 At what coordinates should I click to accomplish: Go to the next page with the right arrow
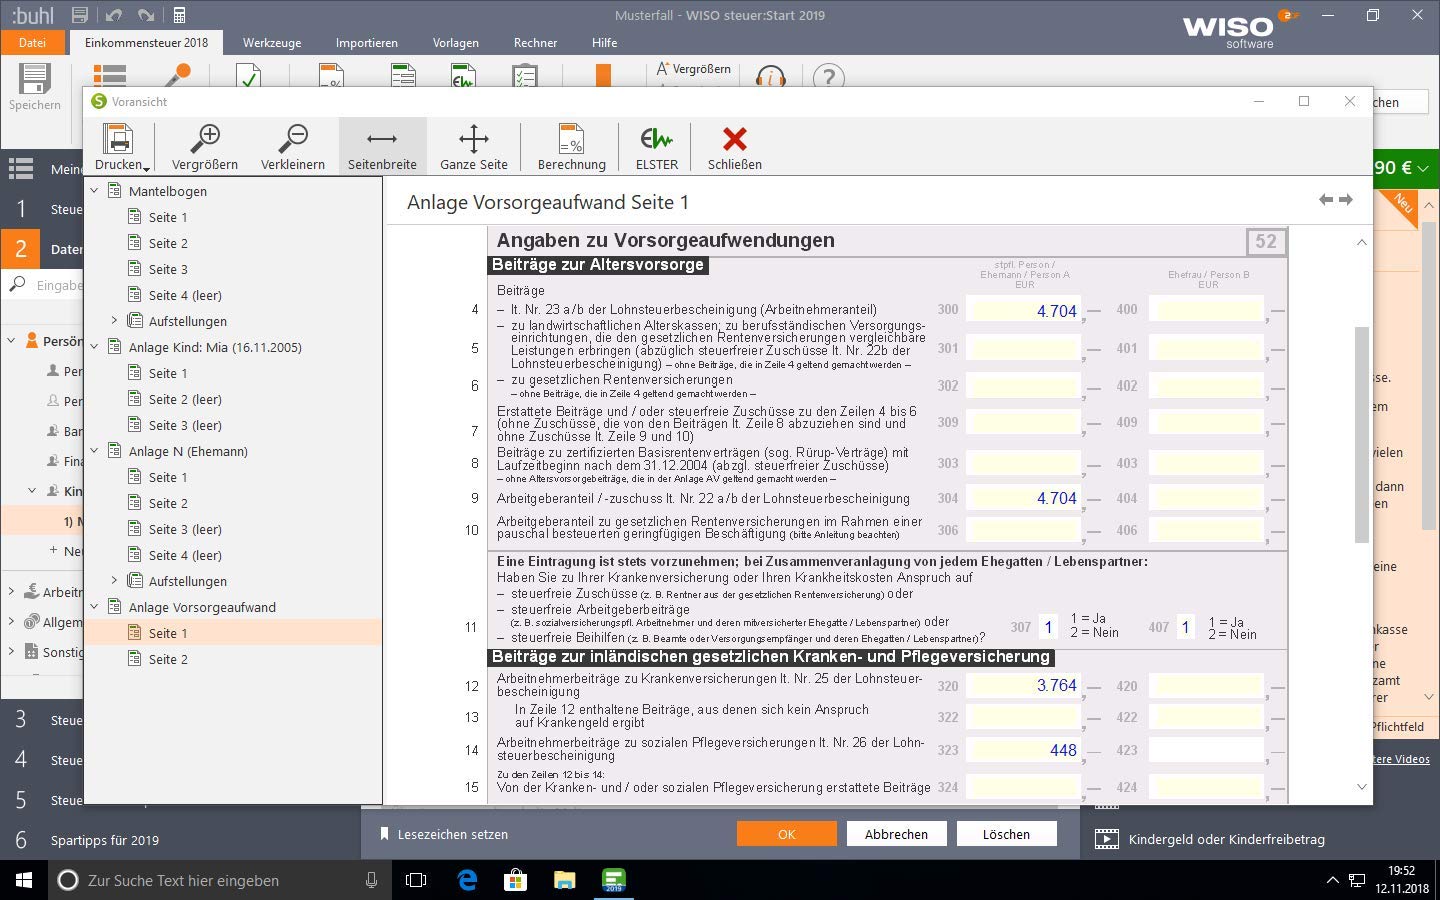coord(1346,200)
